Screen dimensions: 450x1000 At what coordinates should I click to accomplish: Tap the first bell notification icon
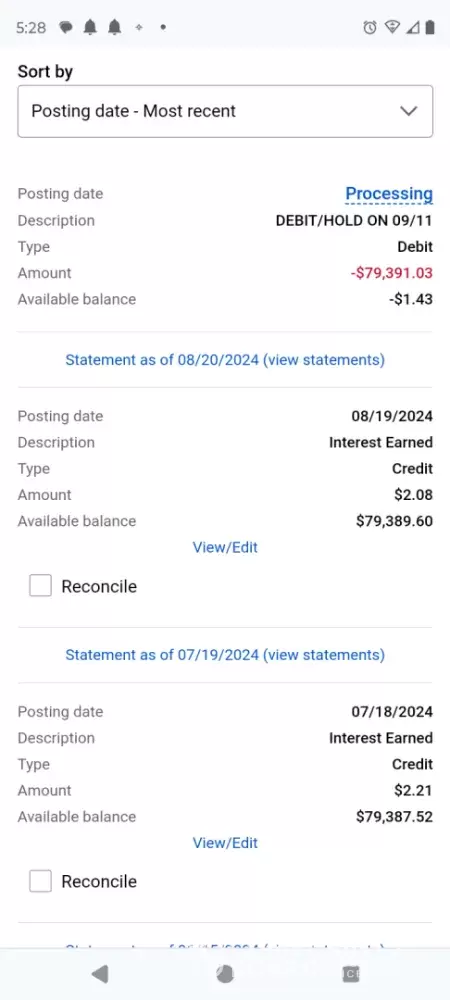pyautogui.click(x=91, y=27)
